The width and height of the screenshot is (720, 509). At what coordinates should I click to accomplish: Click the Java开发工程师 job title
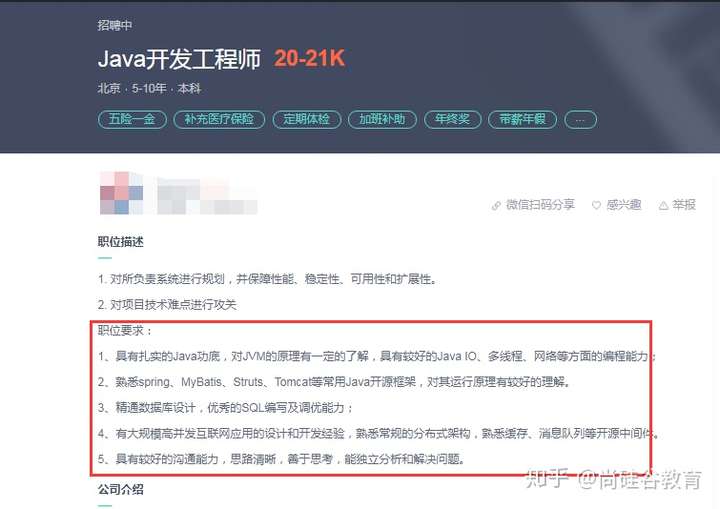pyautogui.click(x=179, y=59)
